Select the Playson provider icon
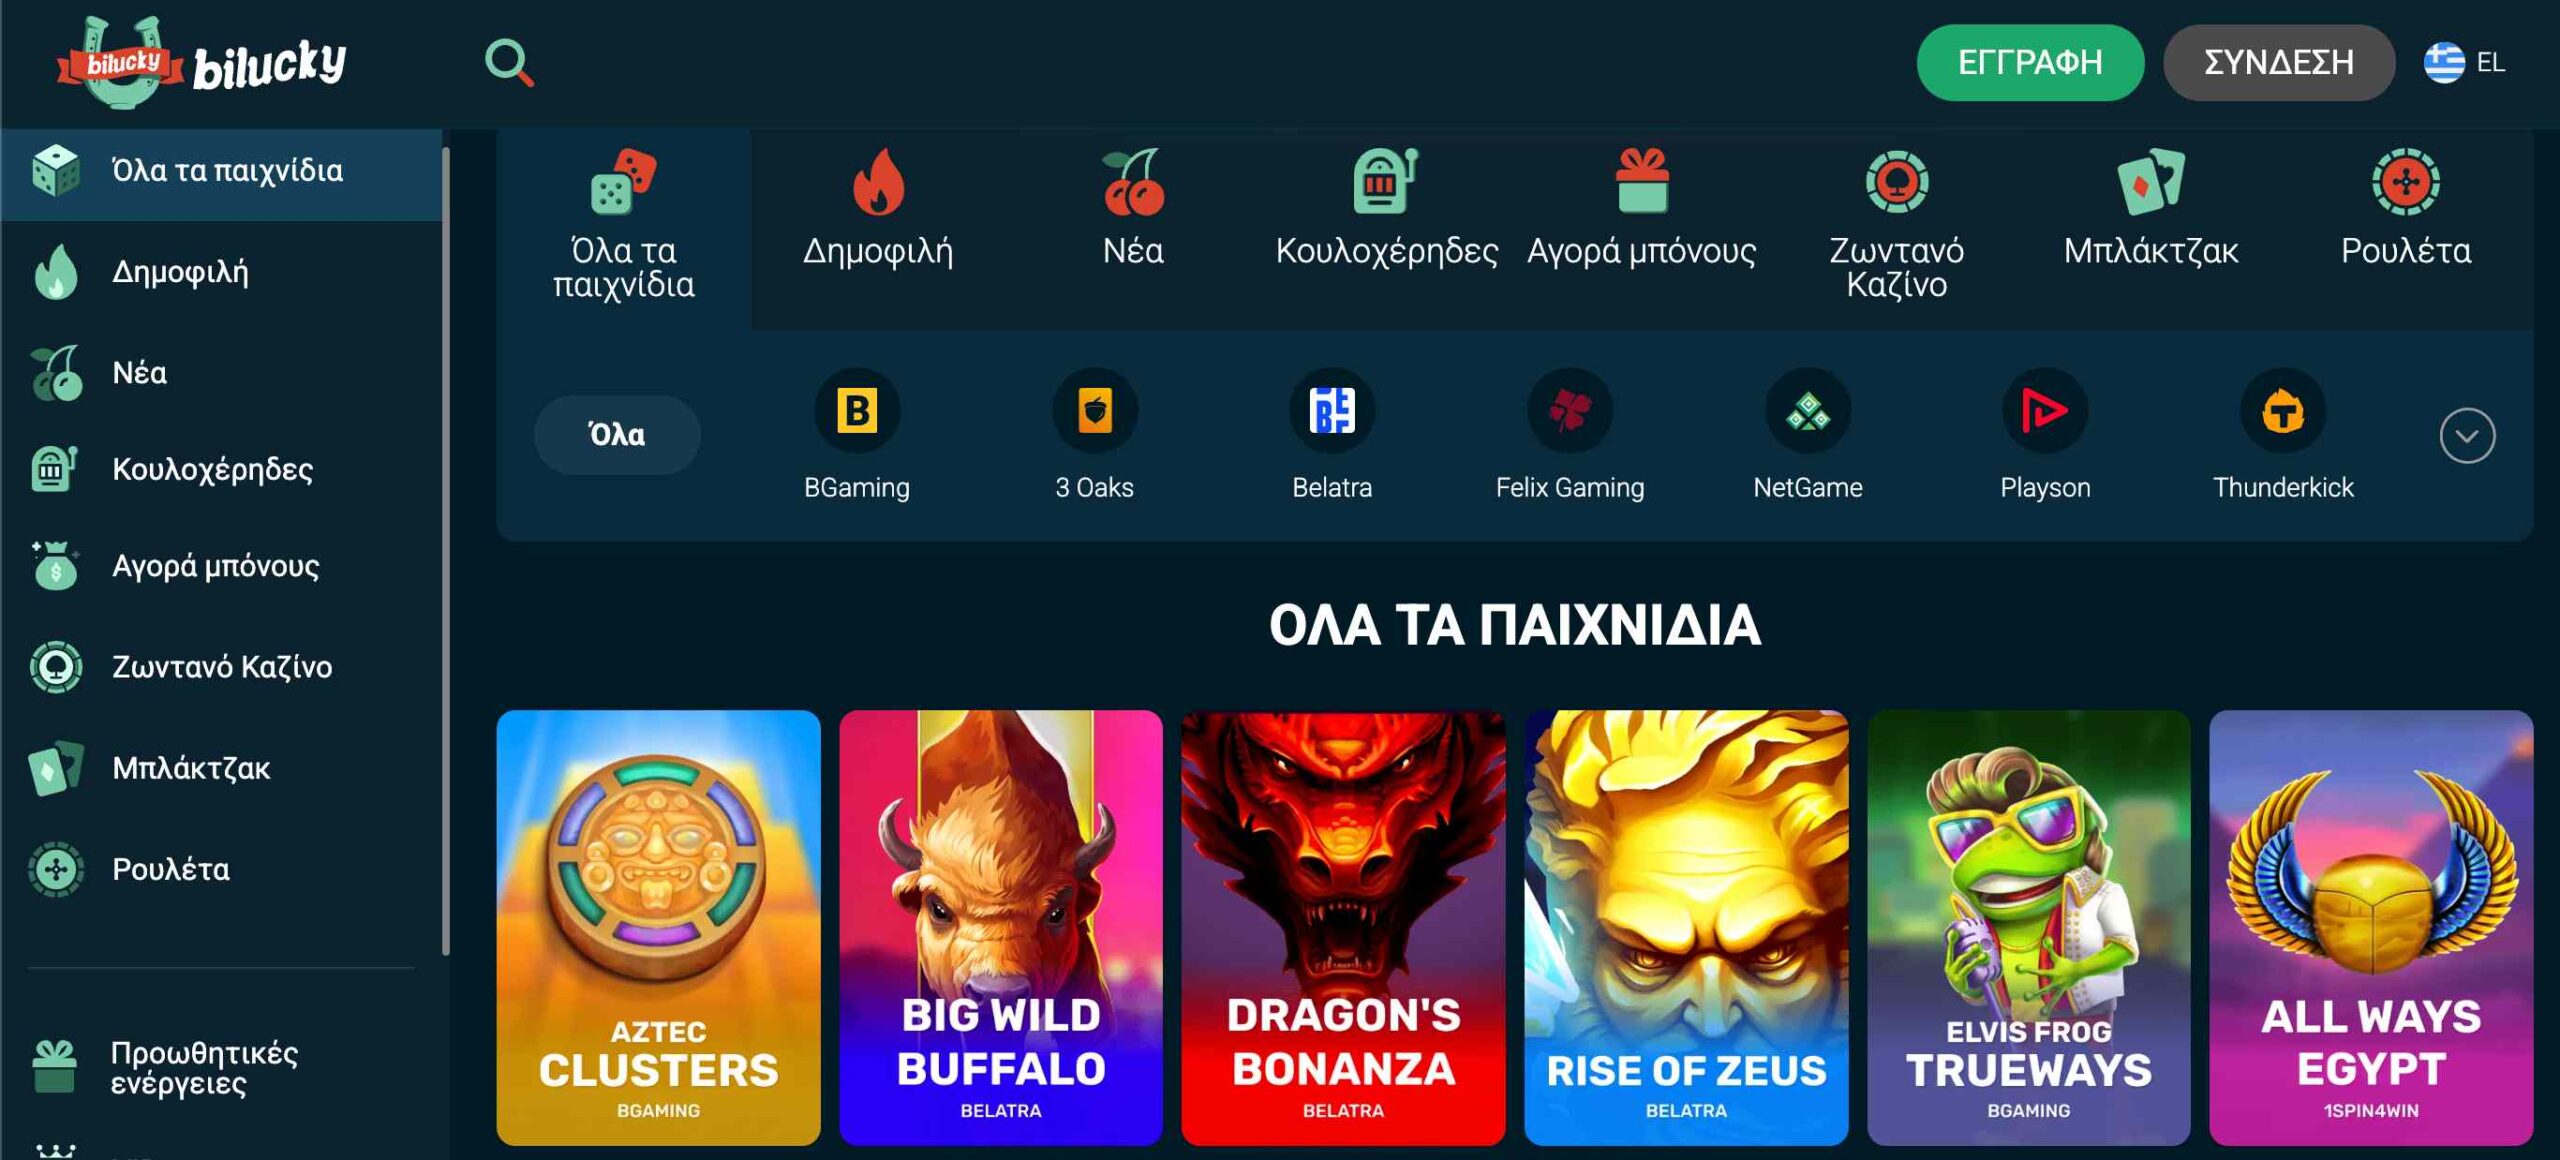The height and width of the screenshot is (1160, 2560). 2045,410
